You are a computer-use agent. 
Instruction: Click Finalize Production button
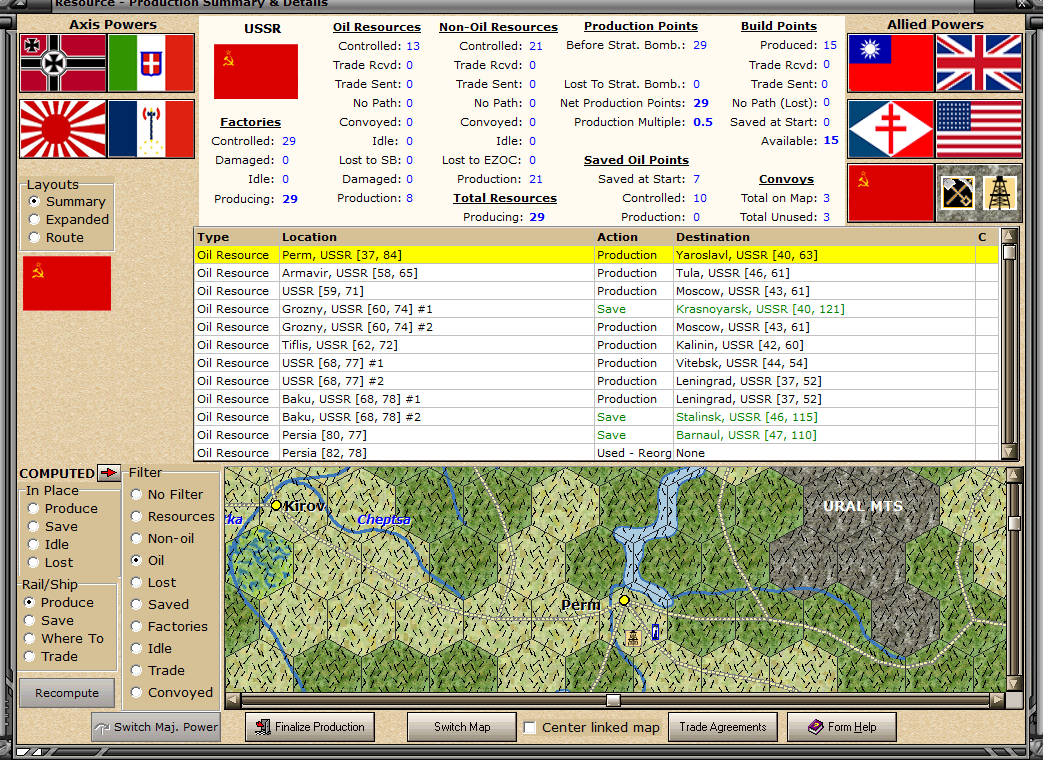tap(310, 727)
